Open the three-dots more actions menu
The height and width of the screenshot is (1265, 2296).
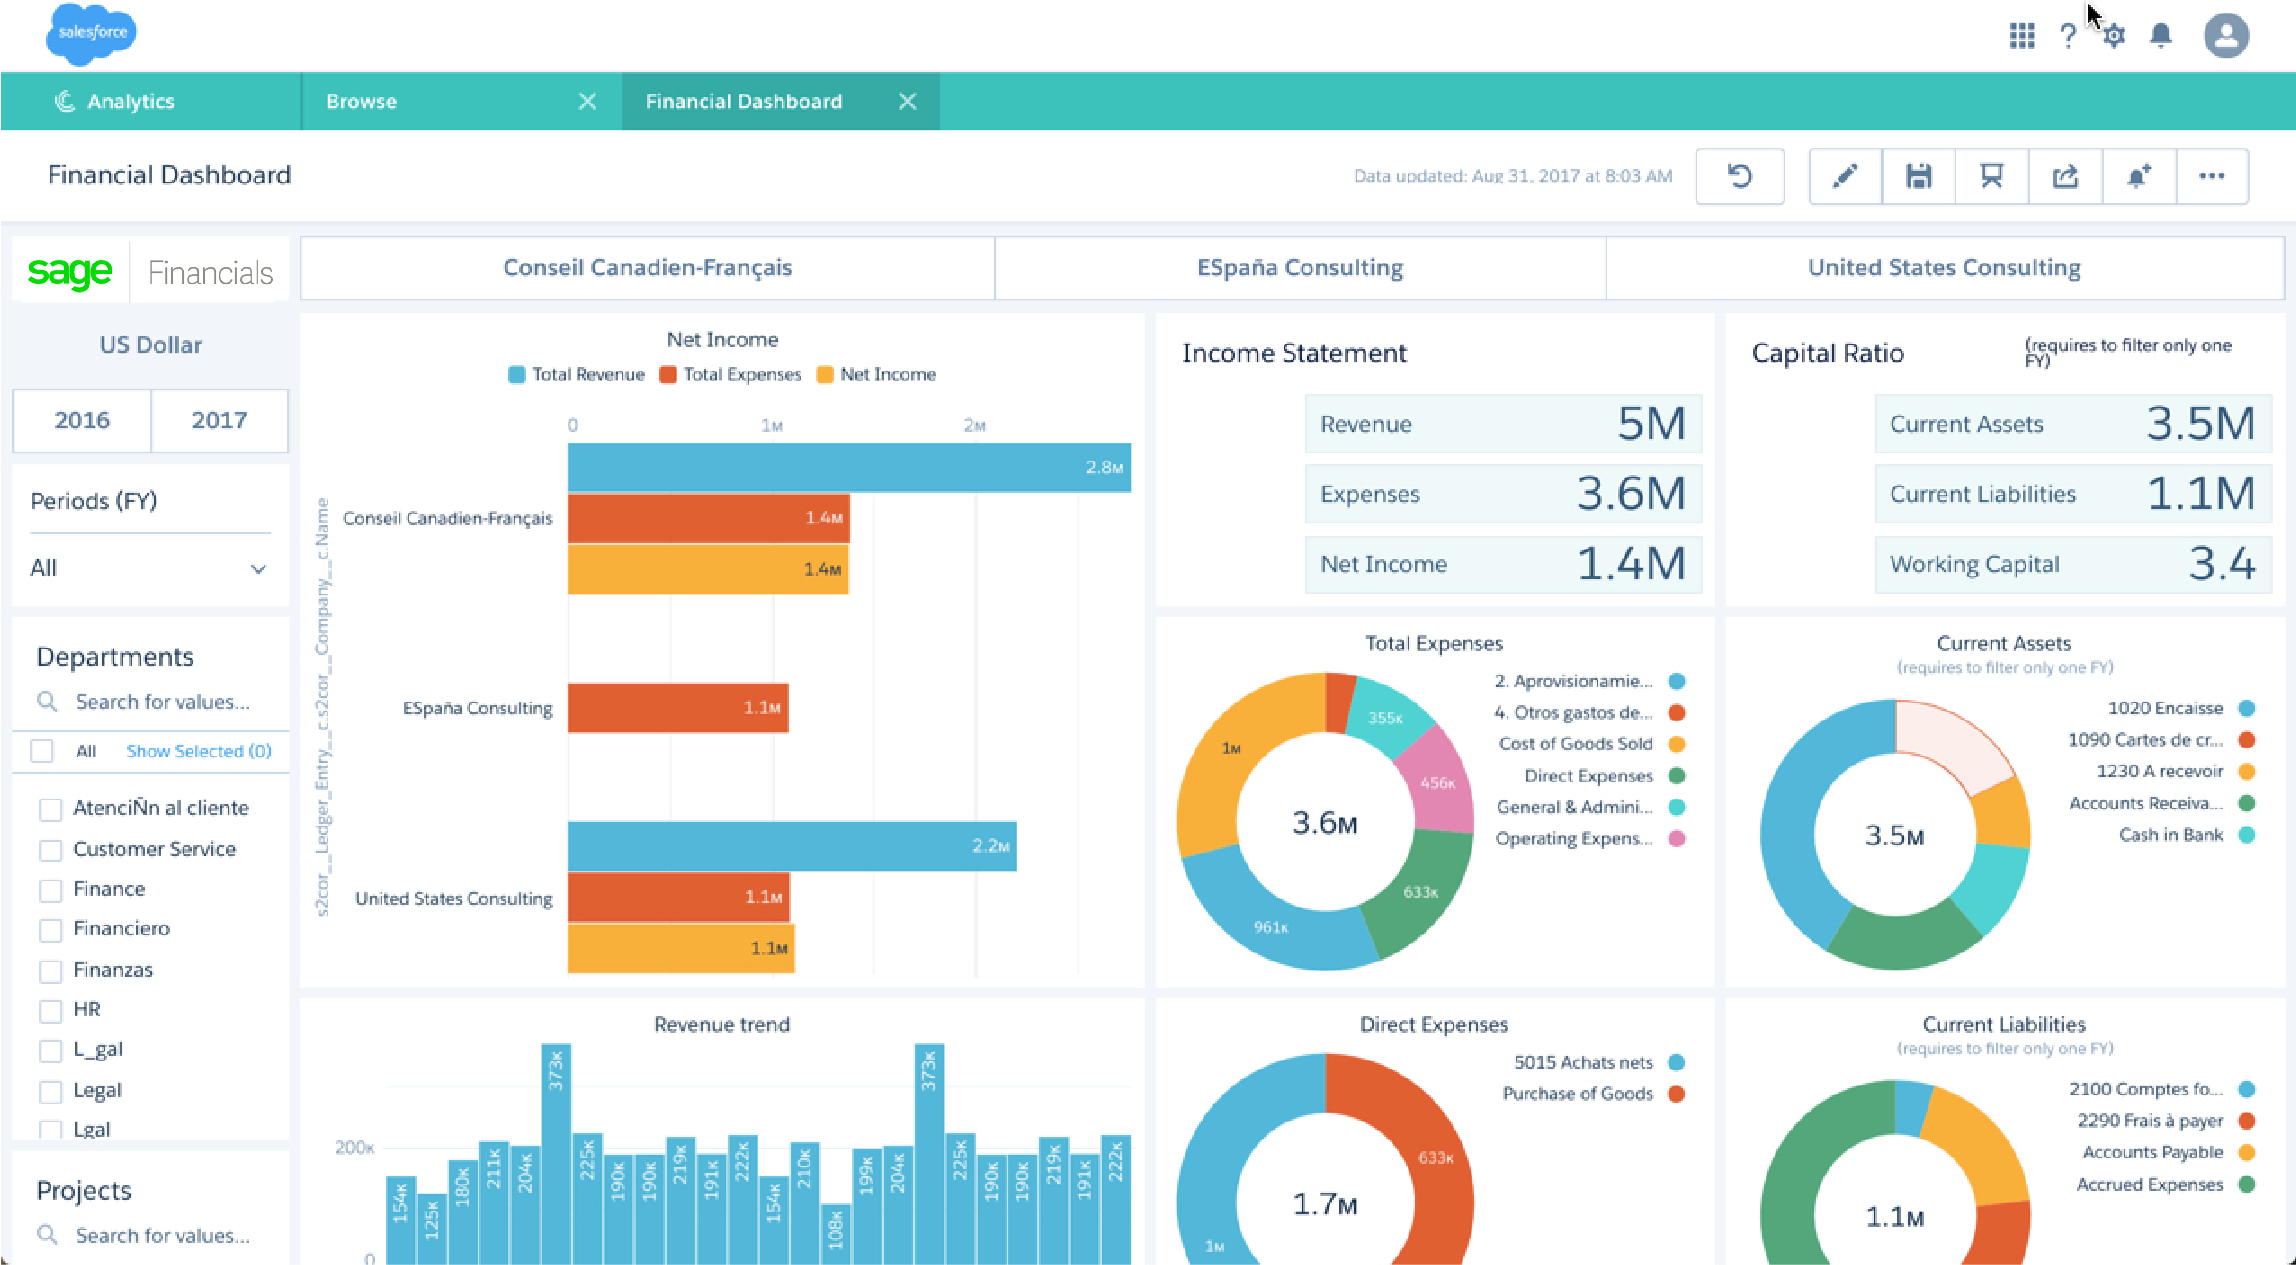click(x=2212, y=176)
